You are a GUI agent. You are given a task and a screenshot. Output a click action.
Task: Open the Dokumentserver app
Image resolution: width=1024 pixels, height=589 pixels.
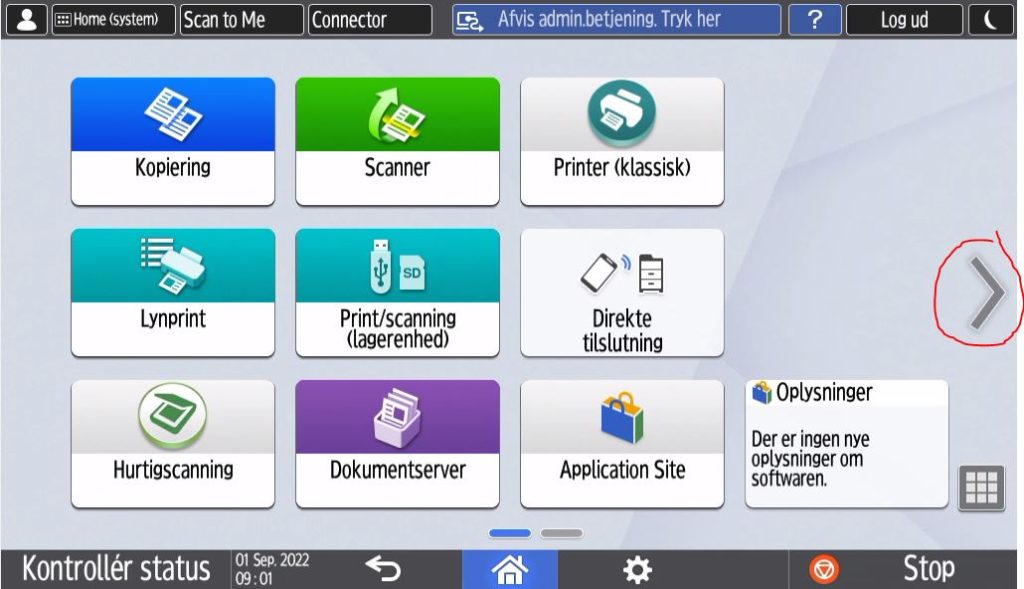tap(397, 443)
